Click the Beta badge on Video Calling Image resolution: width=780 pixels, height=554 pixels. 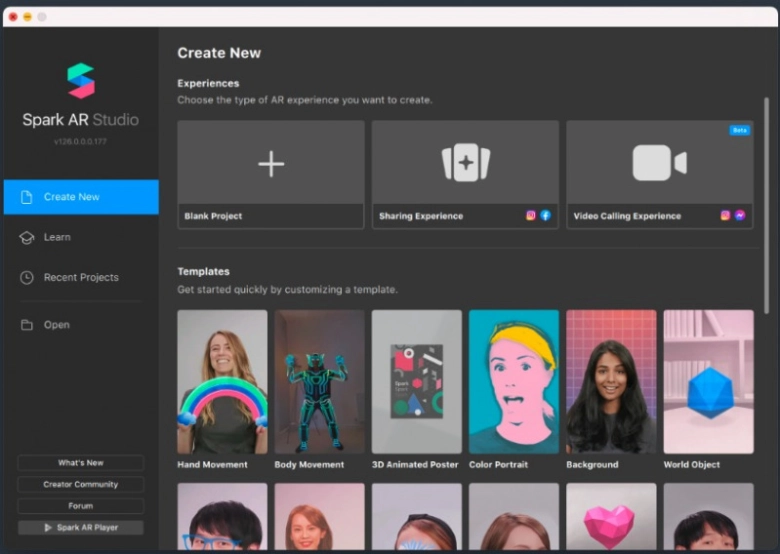pyautogui.click(x=740, y=130)
